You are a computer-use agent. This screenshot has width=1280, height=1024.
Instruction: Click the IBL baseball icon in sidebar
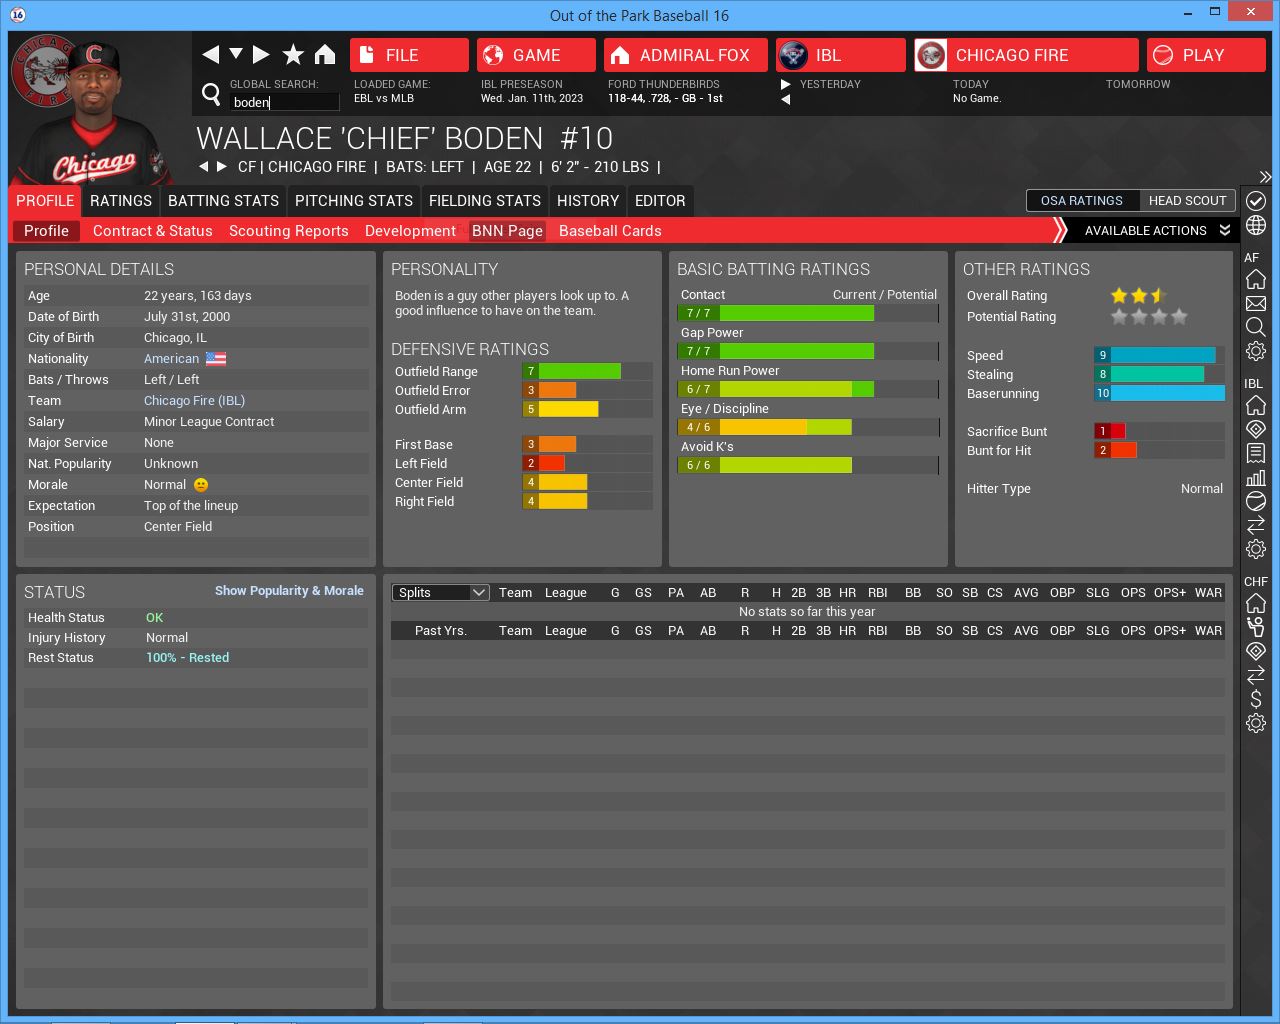[1256, 501]
